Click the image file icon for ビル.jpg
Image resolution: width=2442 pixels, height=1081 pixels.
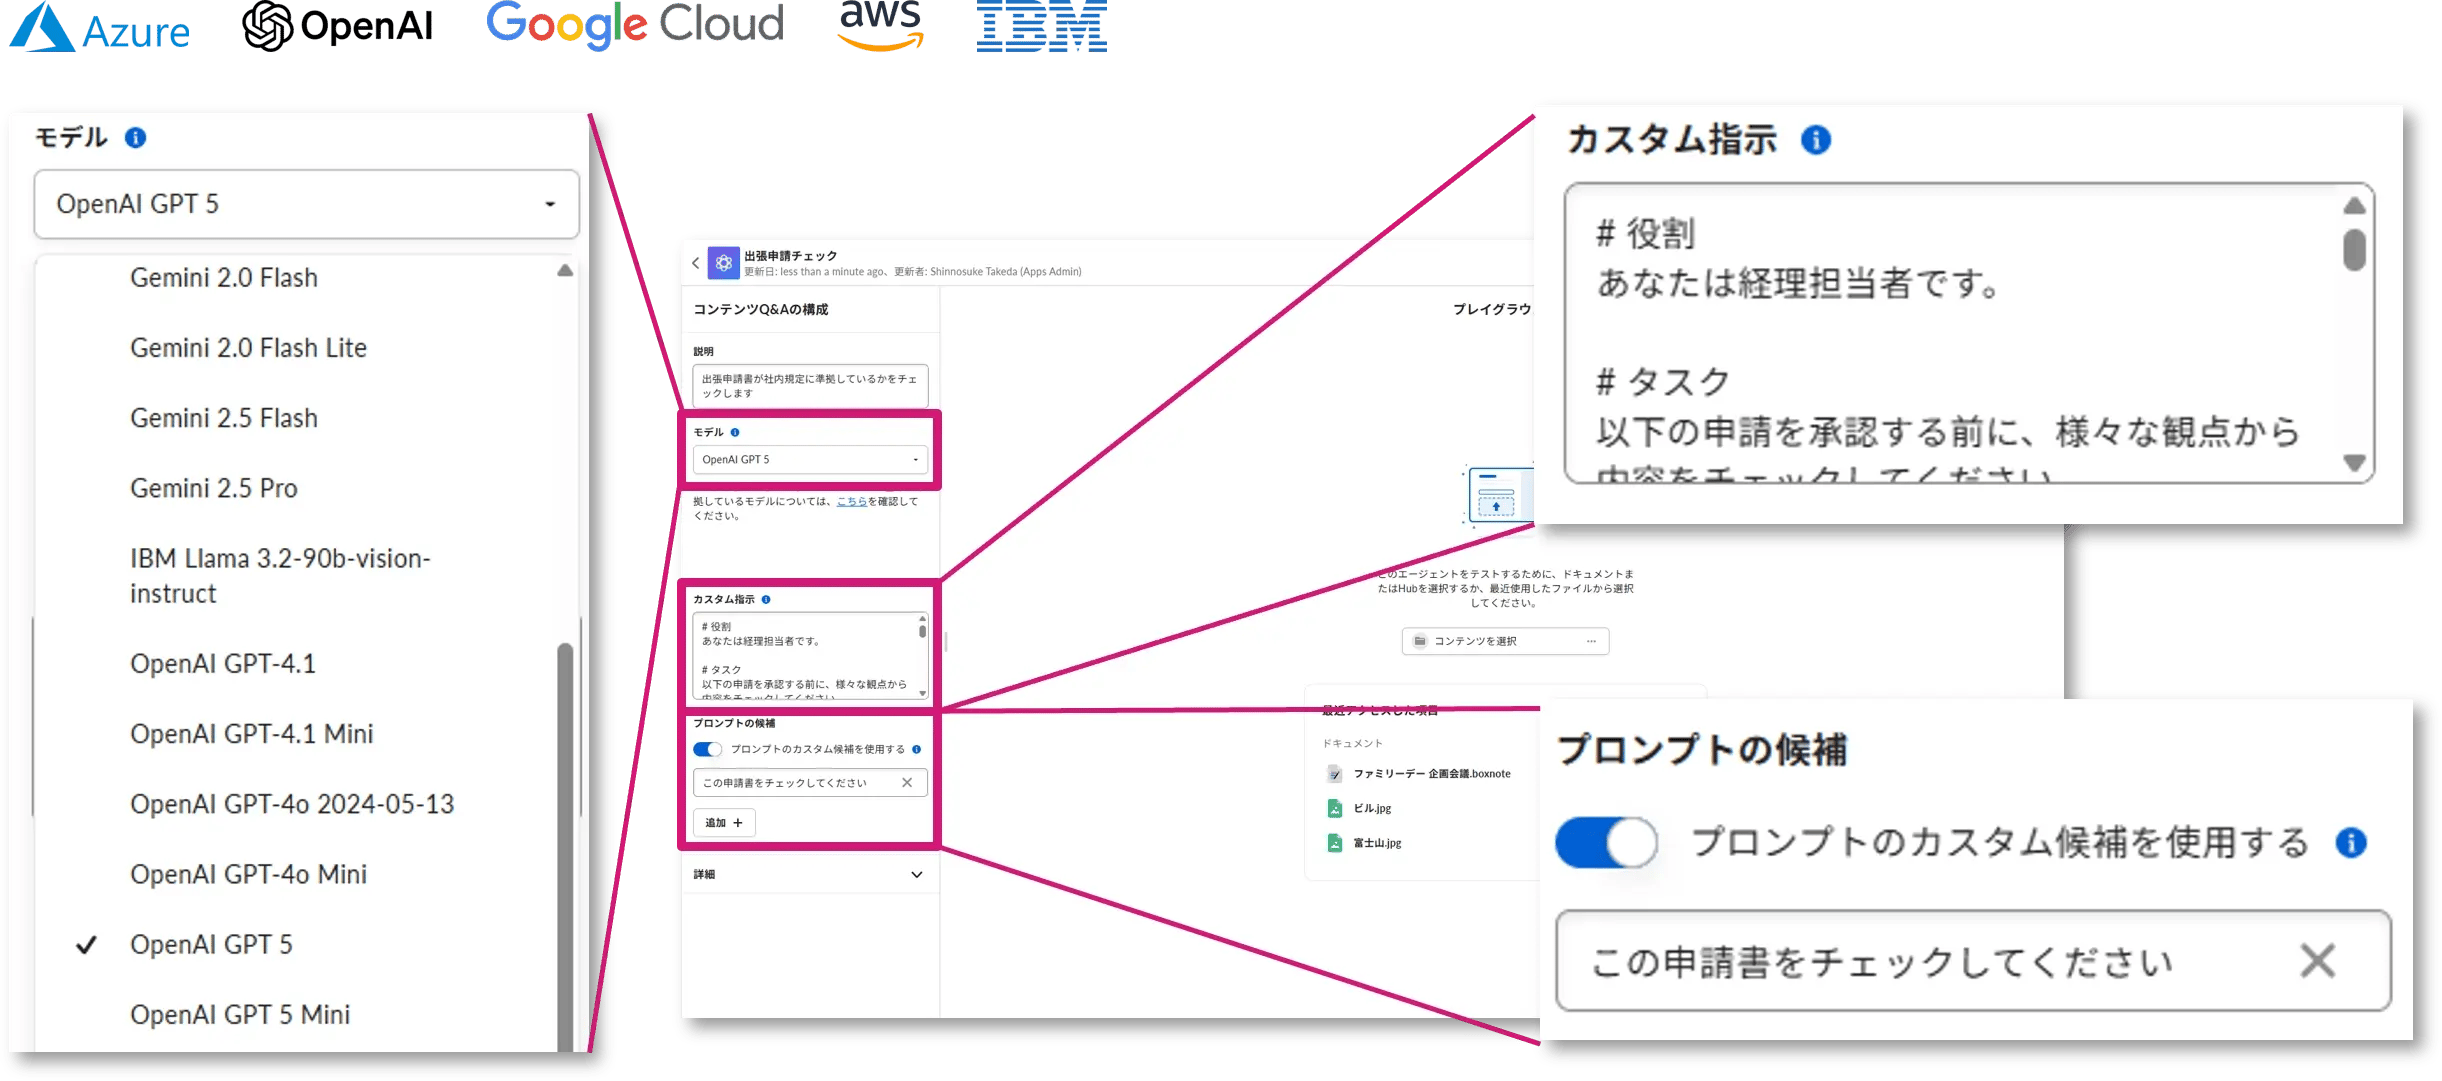(1335, 808)
